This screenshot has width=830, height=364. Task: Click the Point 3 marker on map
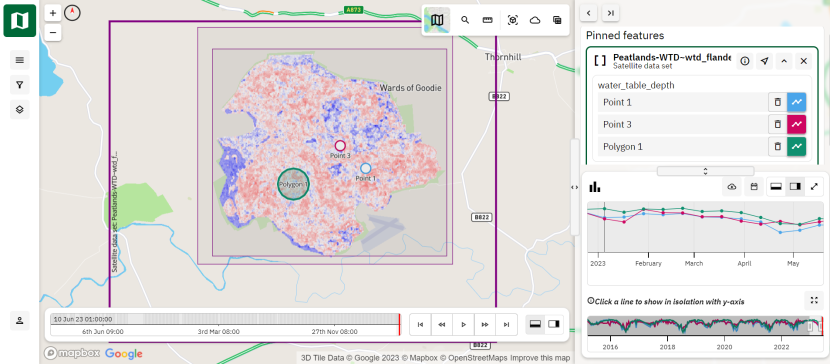(340, 145)
